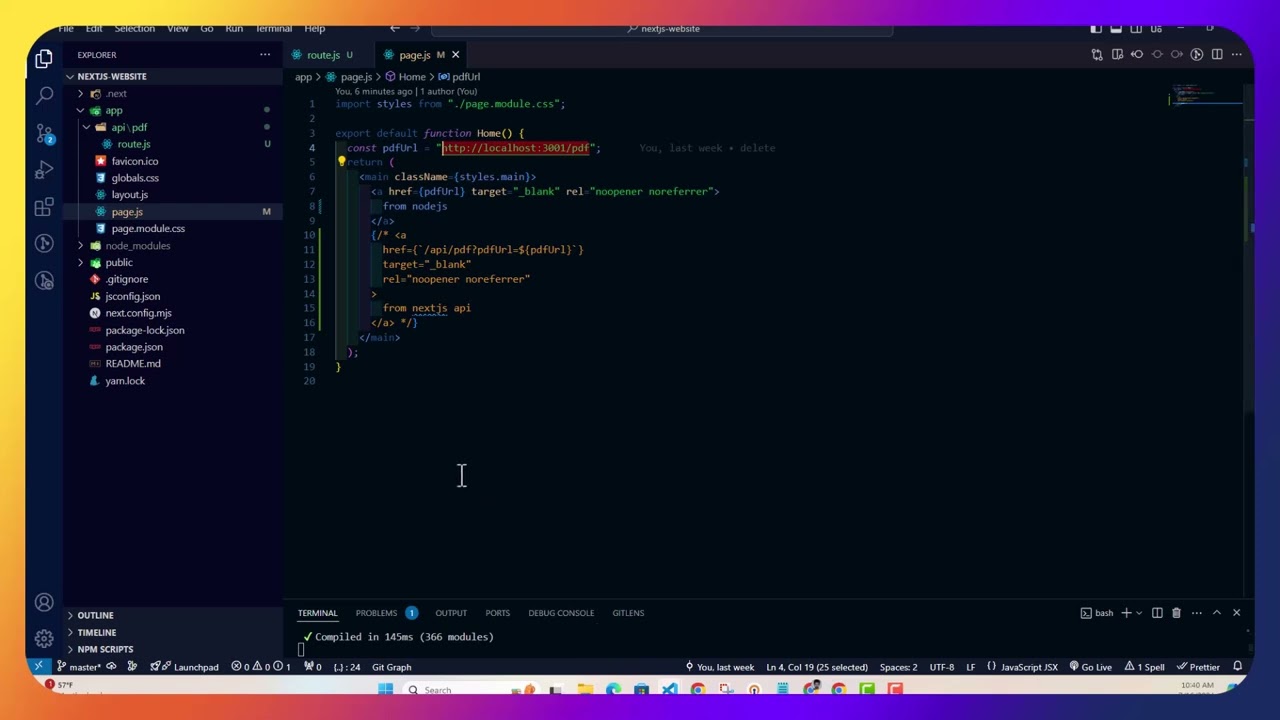1280x720 pixels.
Task: Expand the public folder
Action: click(x=81, y=263)
